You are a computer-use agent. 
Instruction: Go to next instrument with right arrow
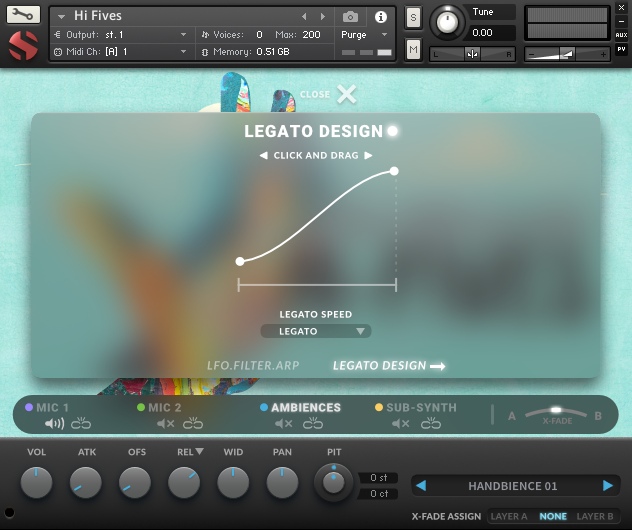[322, 17]
